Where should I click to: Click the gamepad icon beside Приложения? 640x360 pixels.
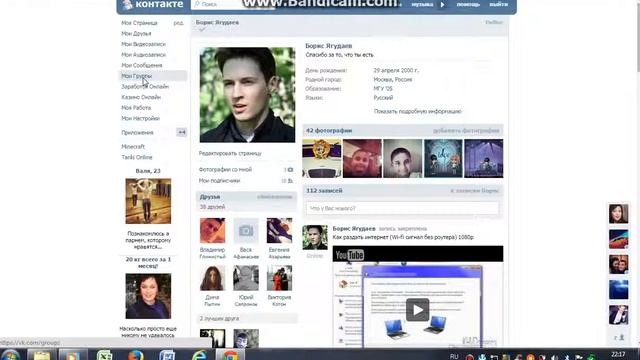tap(182, 132)
